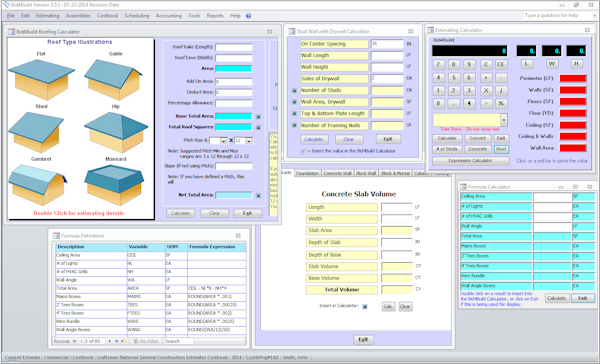
Task: Select the Mansard roof illustration
Action: 114,185
